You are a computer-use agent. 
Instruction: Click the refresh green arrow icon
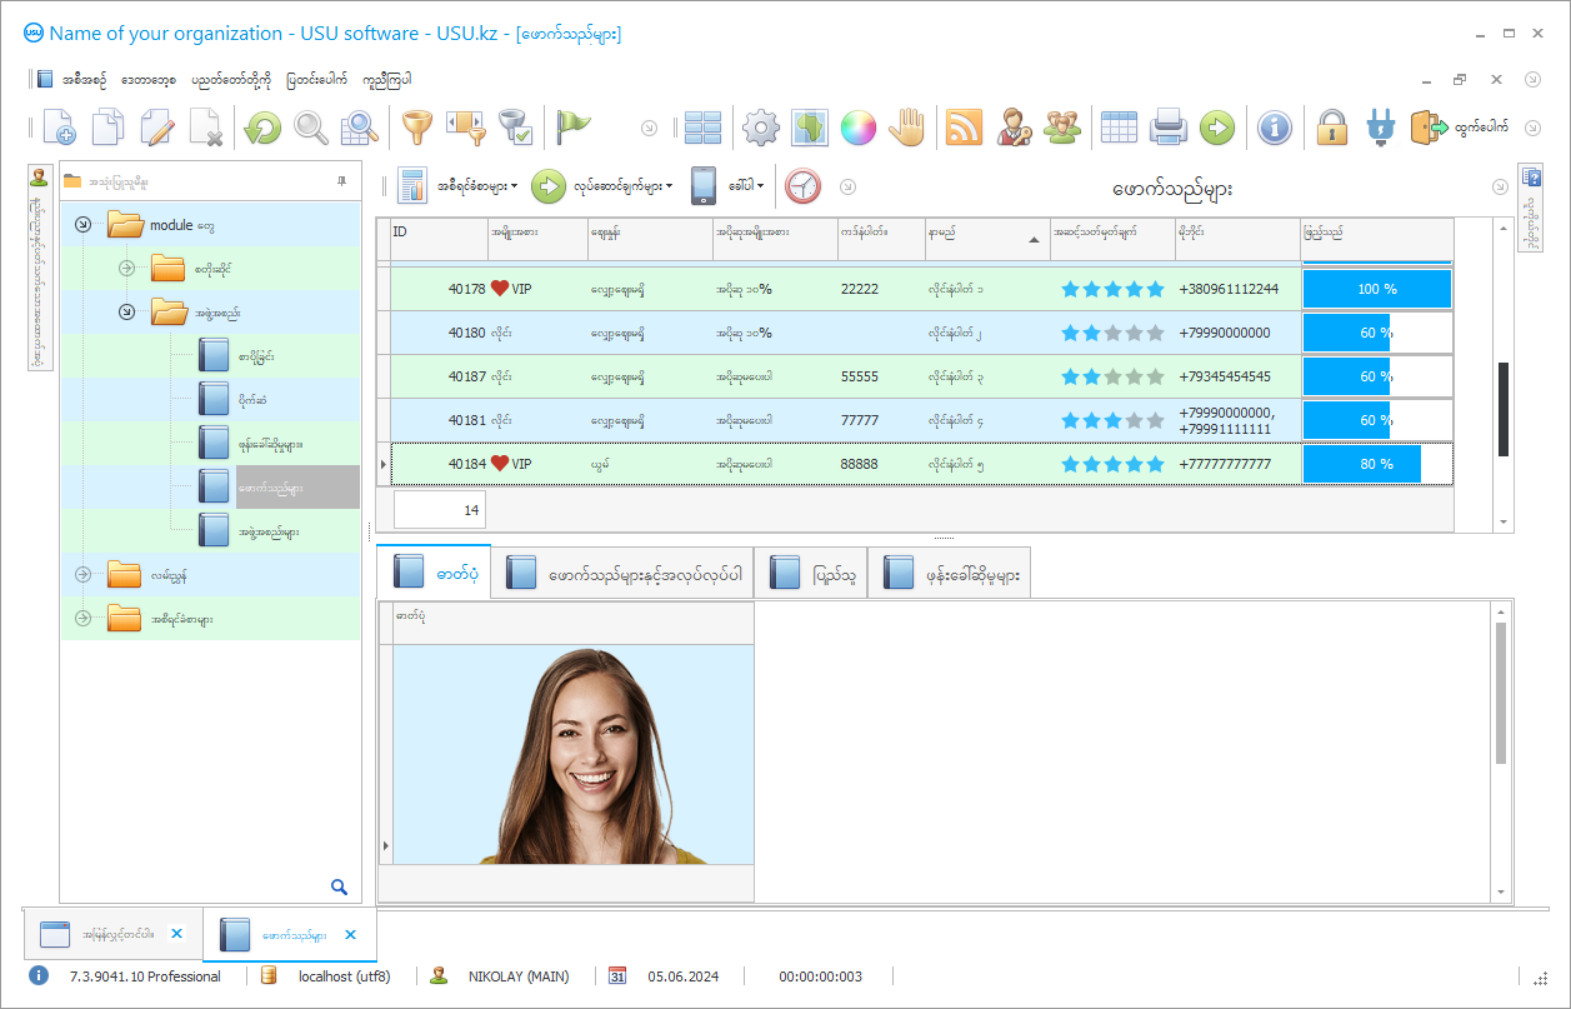click(263, 128)
